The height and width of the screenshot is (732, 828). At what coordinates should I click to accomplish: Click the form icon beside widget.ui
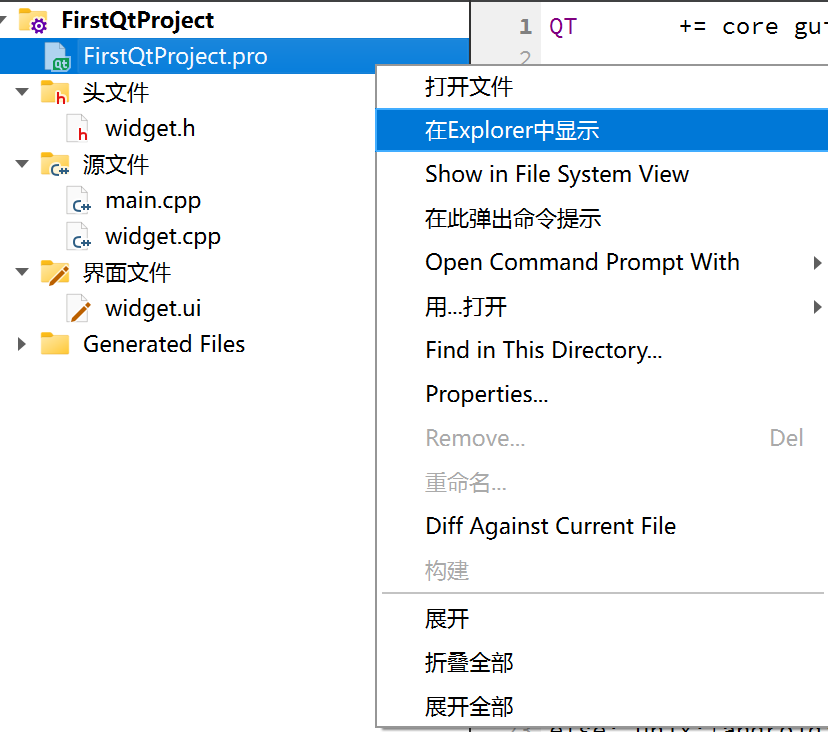pos(77,308)
